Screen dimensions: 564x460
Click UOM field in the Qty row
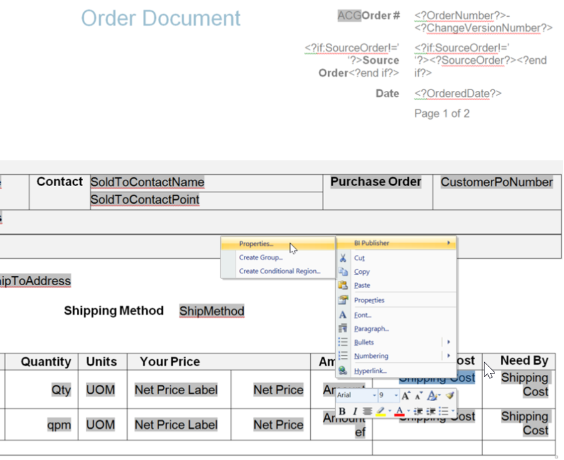pyautogui.click(x=100, y=390)
